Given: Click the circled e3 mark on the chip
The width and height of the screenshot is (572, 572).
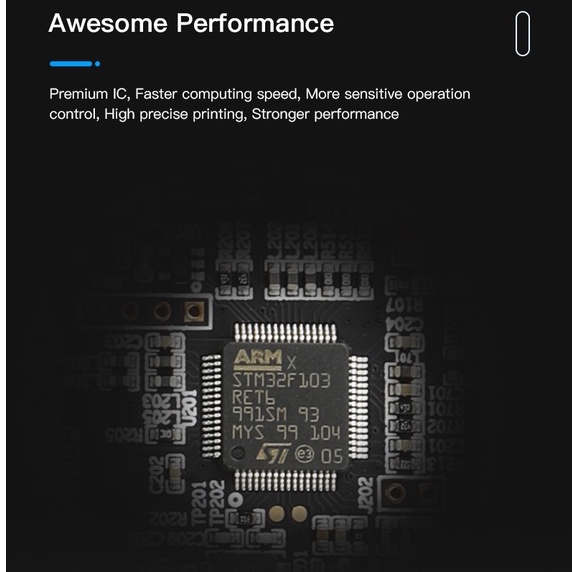Looking at the screenshot, I should click(x=304, y=454).
